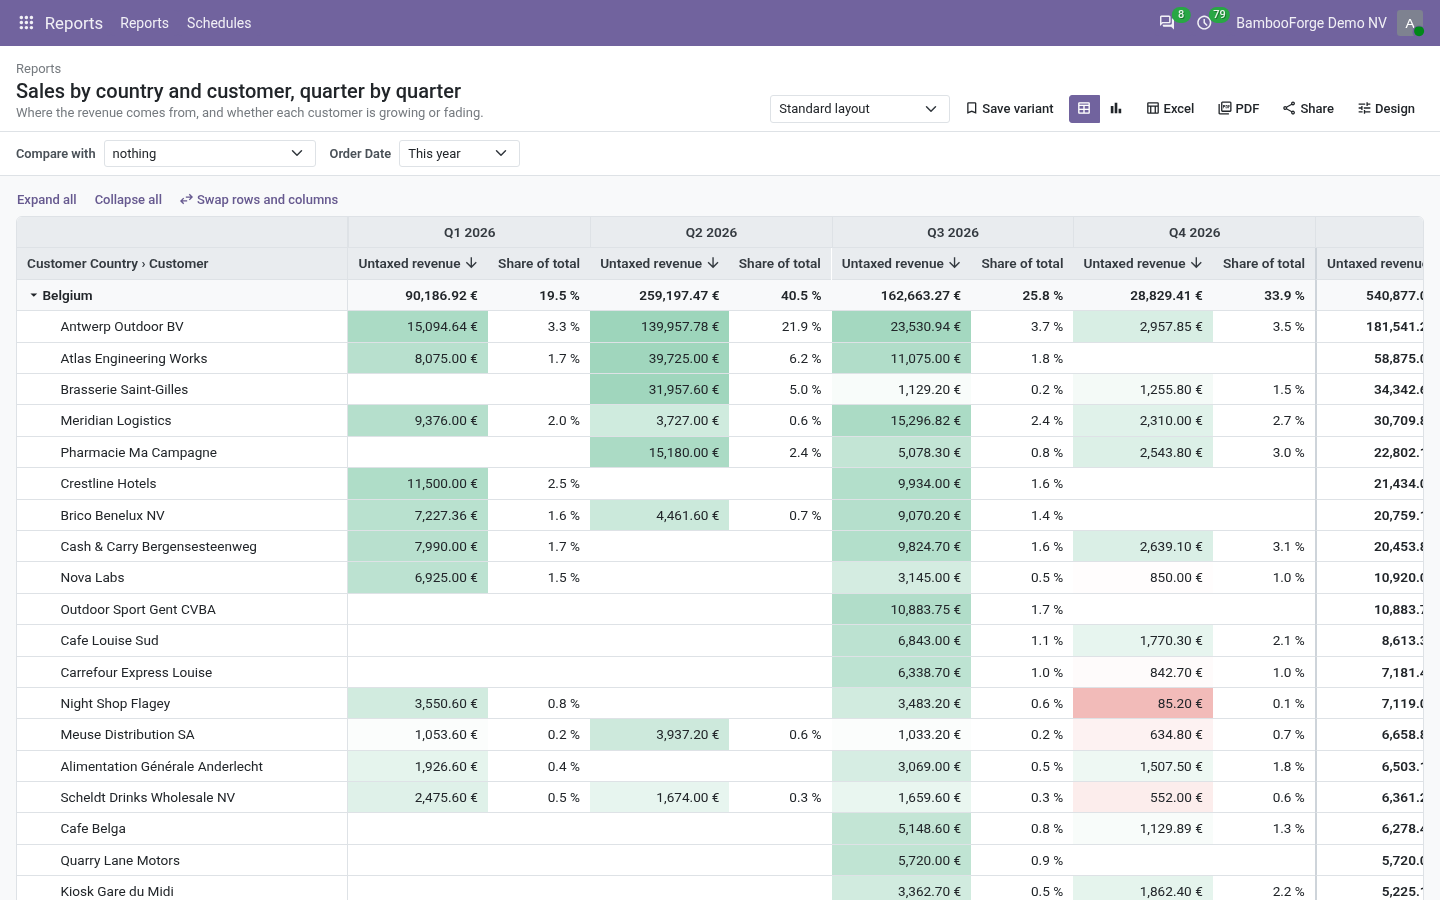
Task: Click Expand all link
Action: [47, 200]
